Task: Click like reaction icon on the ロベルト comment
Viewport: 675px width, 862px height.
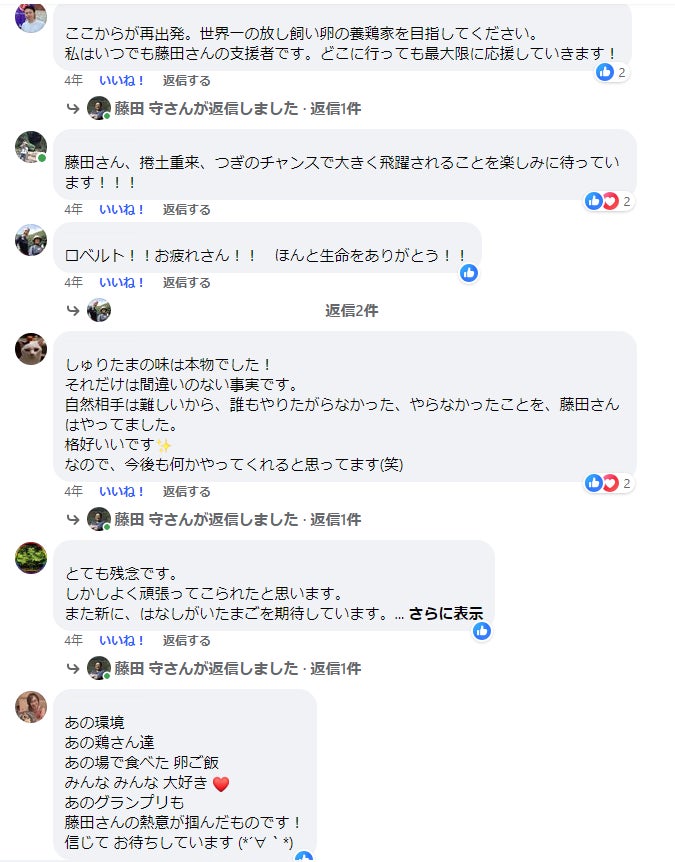Action: [468, 273]
